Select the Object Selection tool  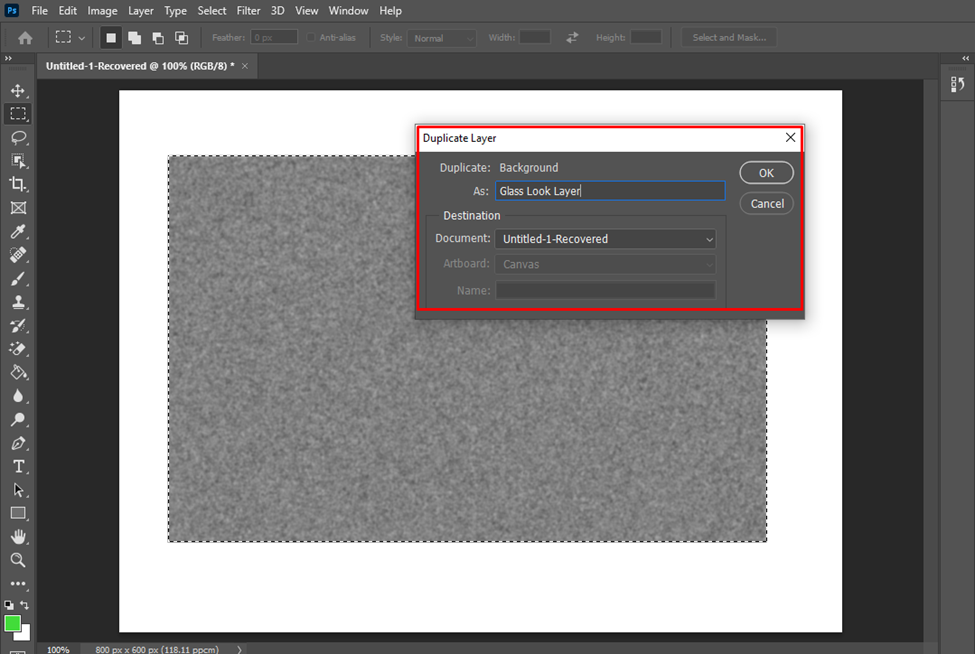tap(18, 161)
